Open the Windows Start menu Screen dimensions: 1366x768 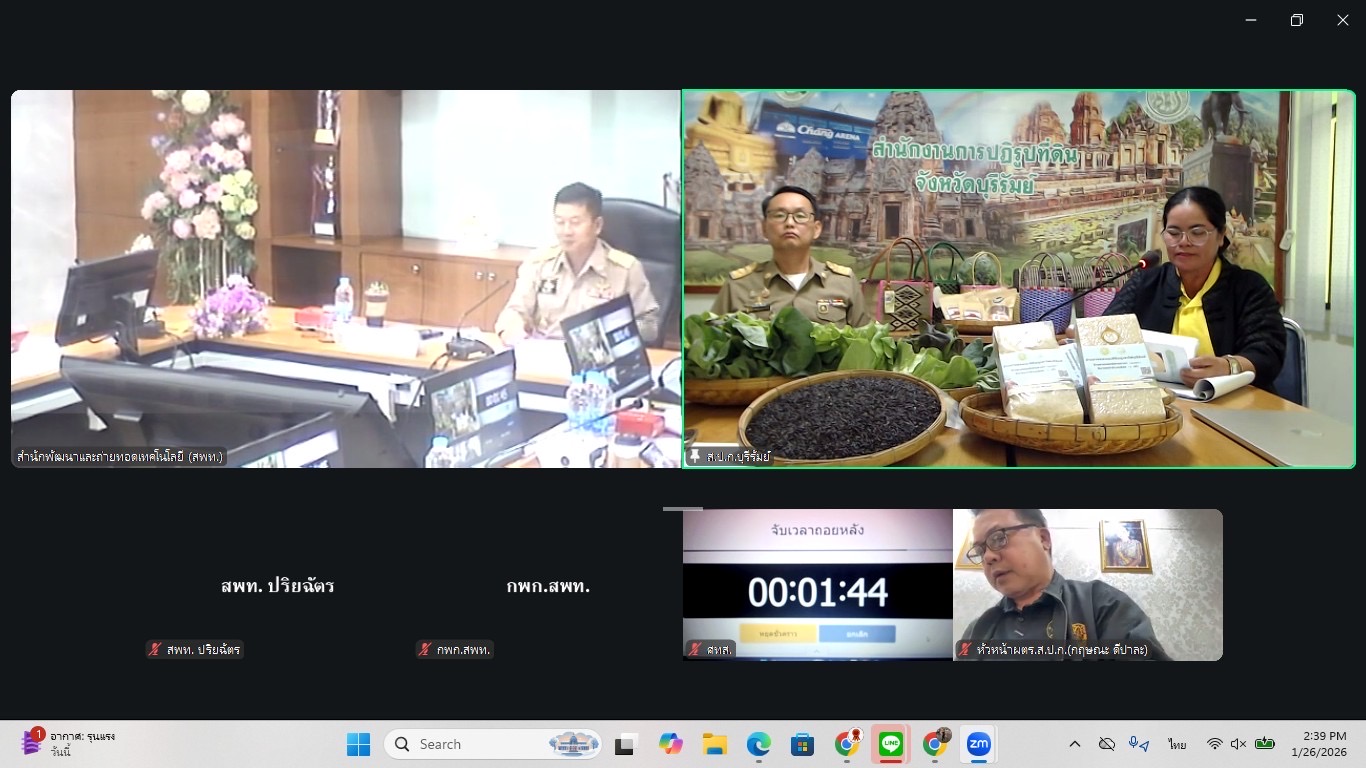coord(358,744)
